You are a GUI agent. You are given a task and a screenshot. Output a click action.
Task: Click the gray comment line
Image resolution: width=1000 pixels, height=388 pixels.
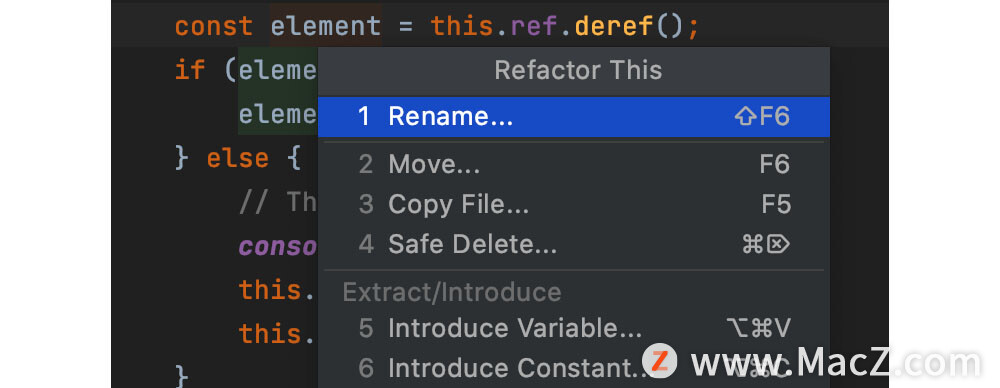(278, 202)
